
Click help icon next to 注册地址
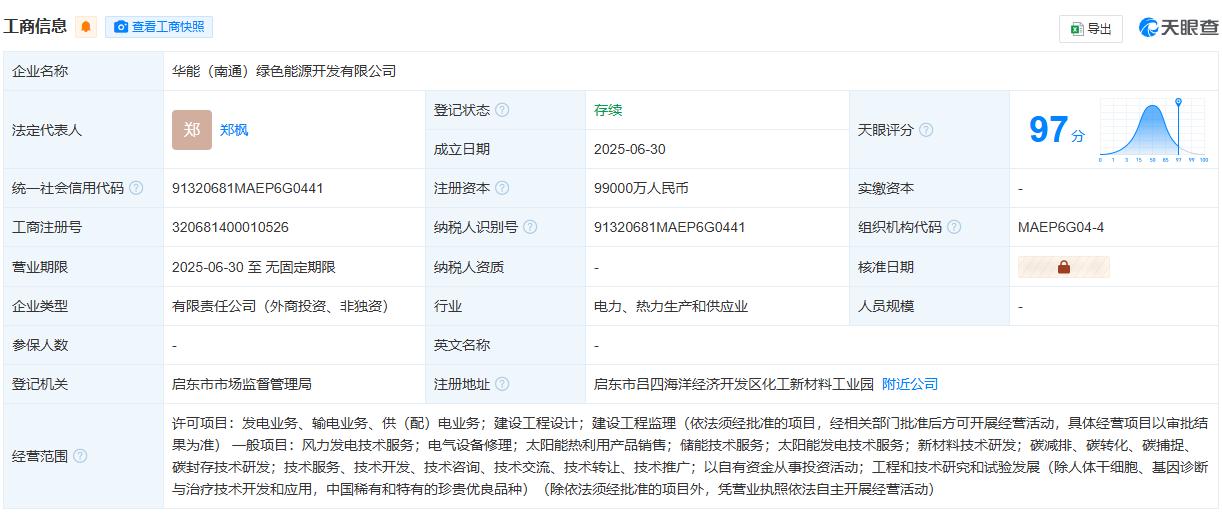coord(502,384)
